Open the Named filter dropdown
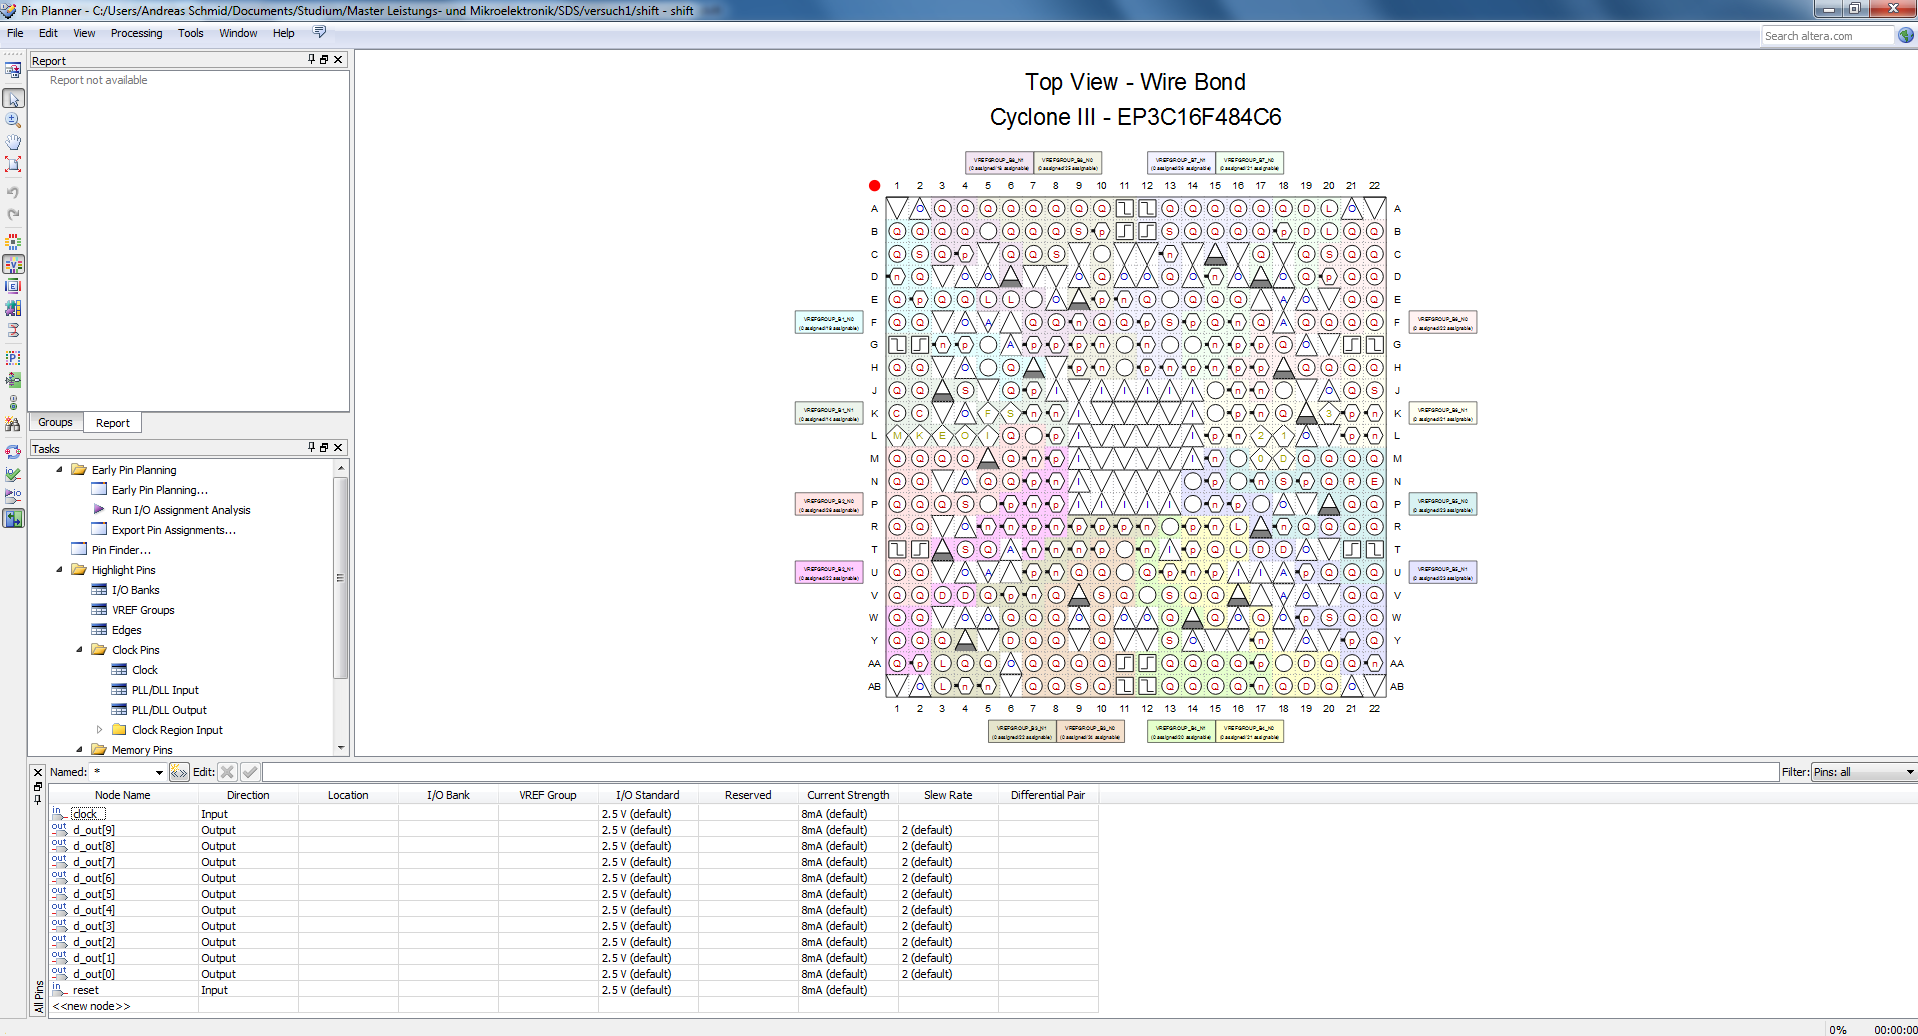This screenshot has height=1036, width=1918. (159, 772)
